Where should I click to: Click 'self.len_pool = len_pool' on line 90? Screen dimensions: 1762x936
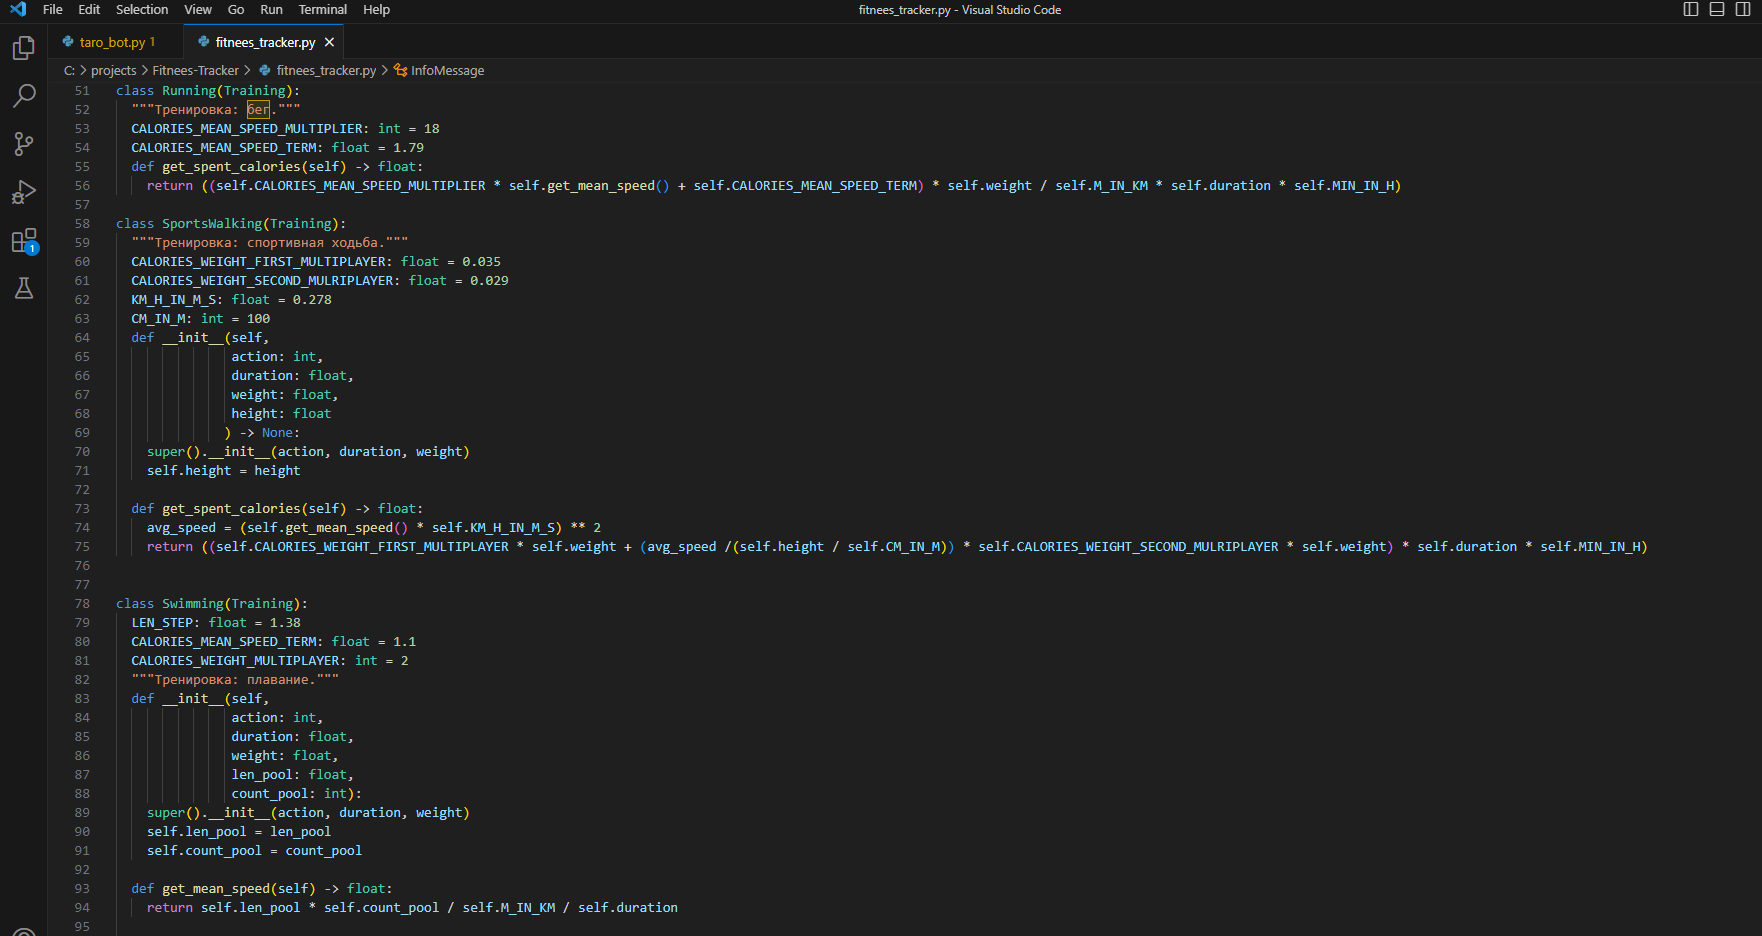[239, 831]
